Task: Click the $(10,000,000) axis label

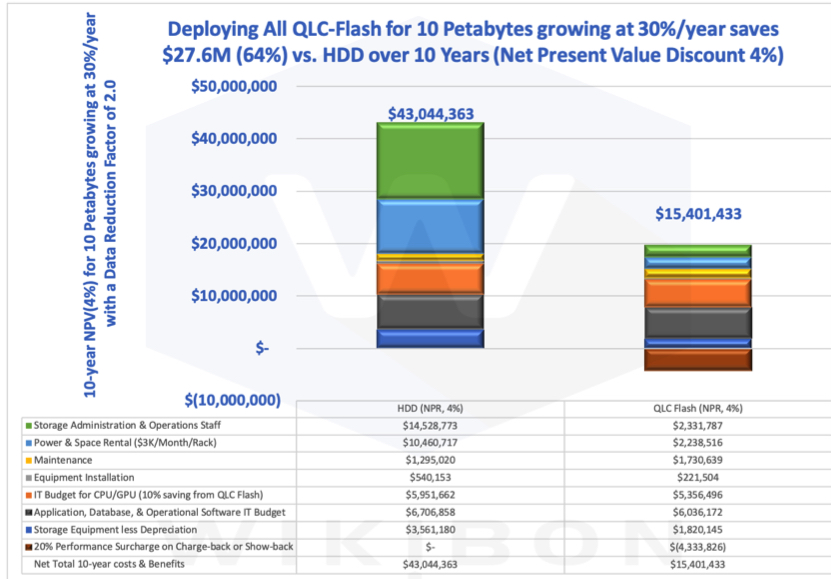Action: tap(233, 400)
